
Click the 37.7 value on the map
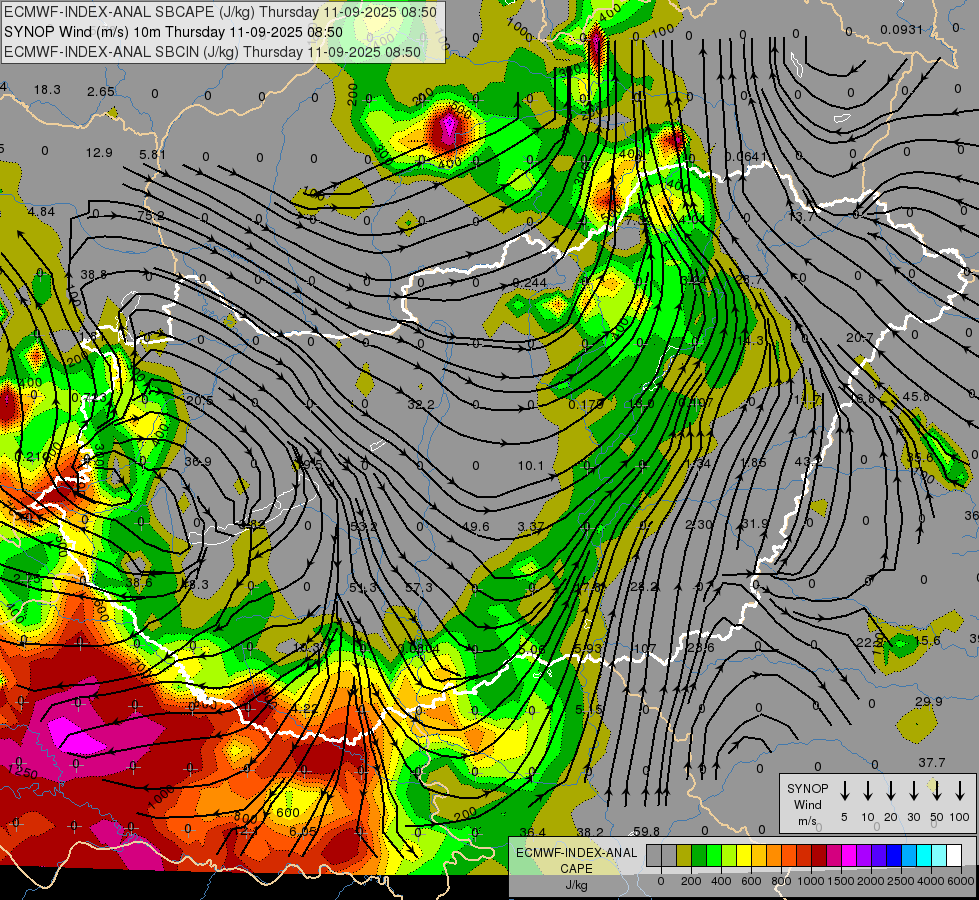[x=932, y=762]
